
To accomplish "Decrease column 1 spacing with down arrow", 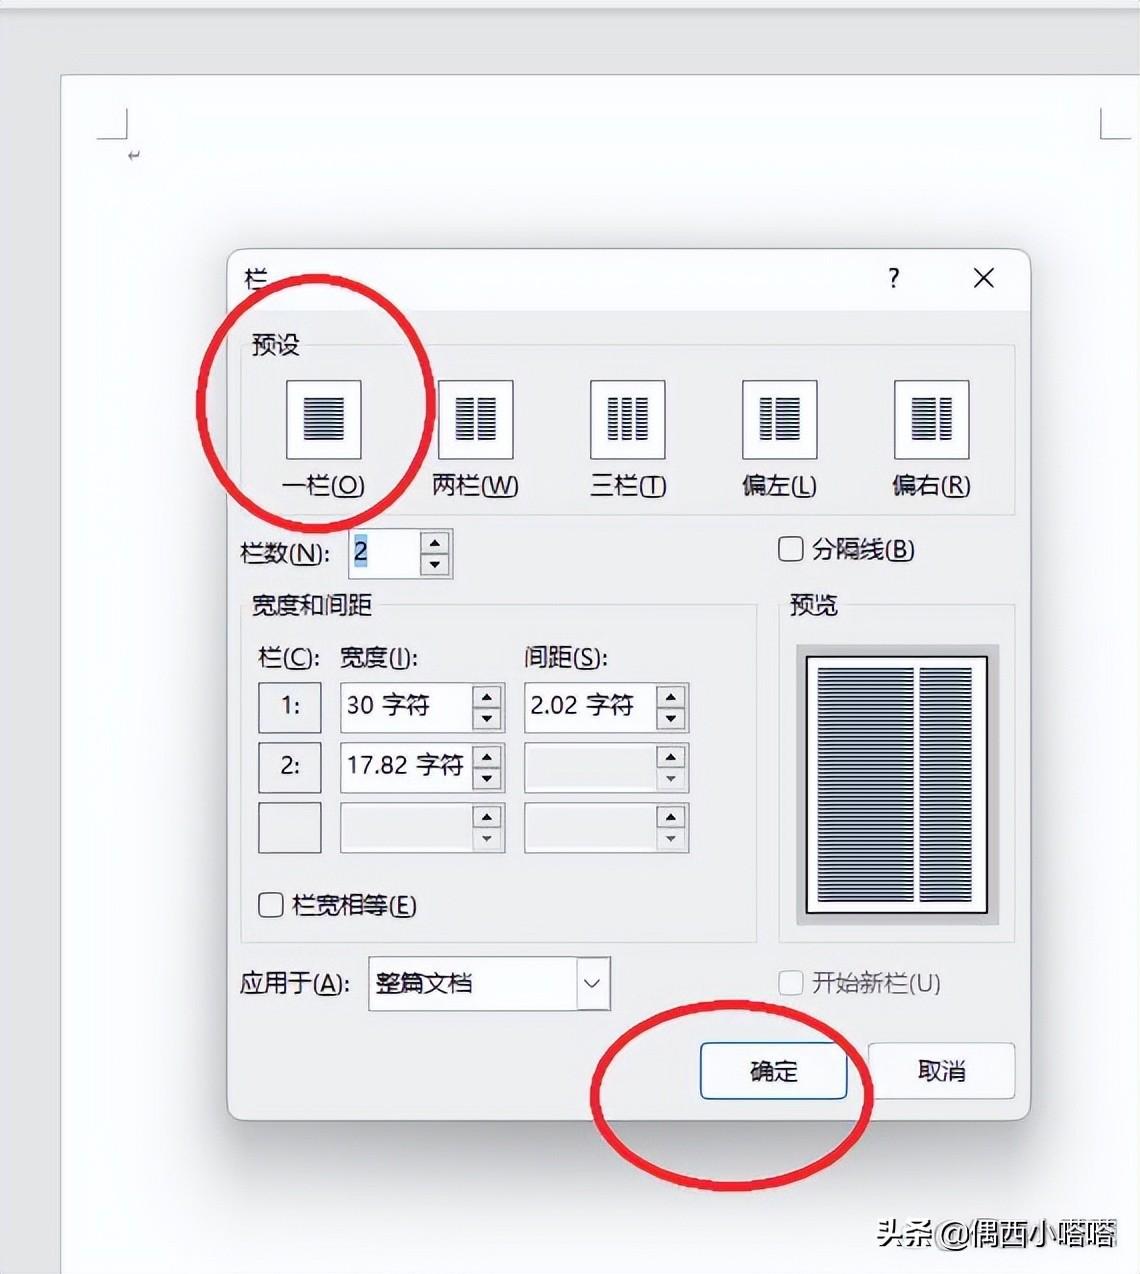I will click(x=671, y=718).
